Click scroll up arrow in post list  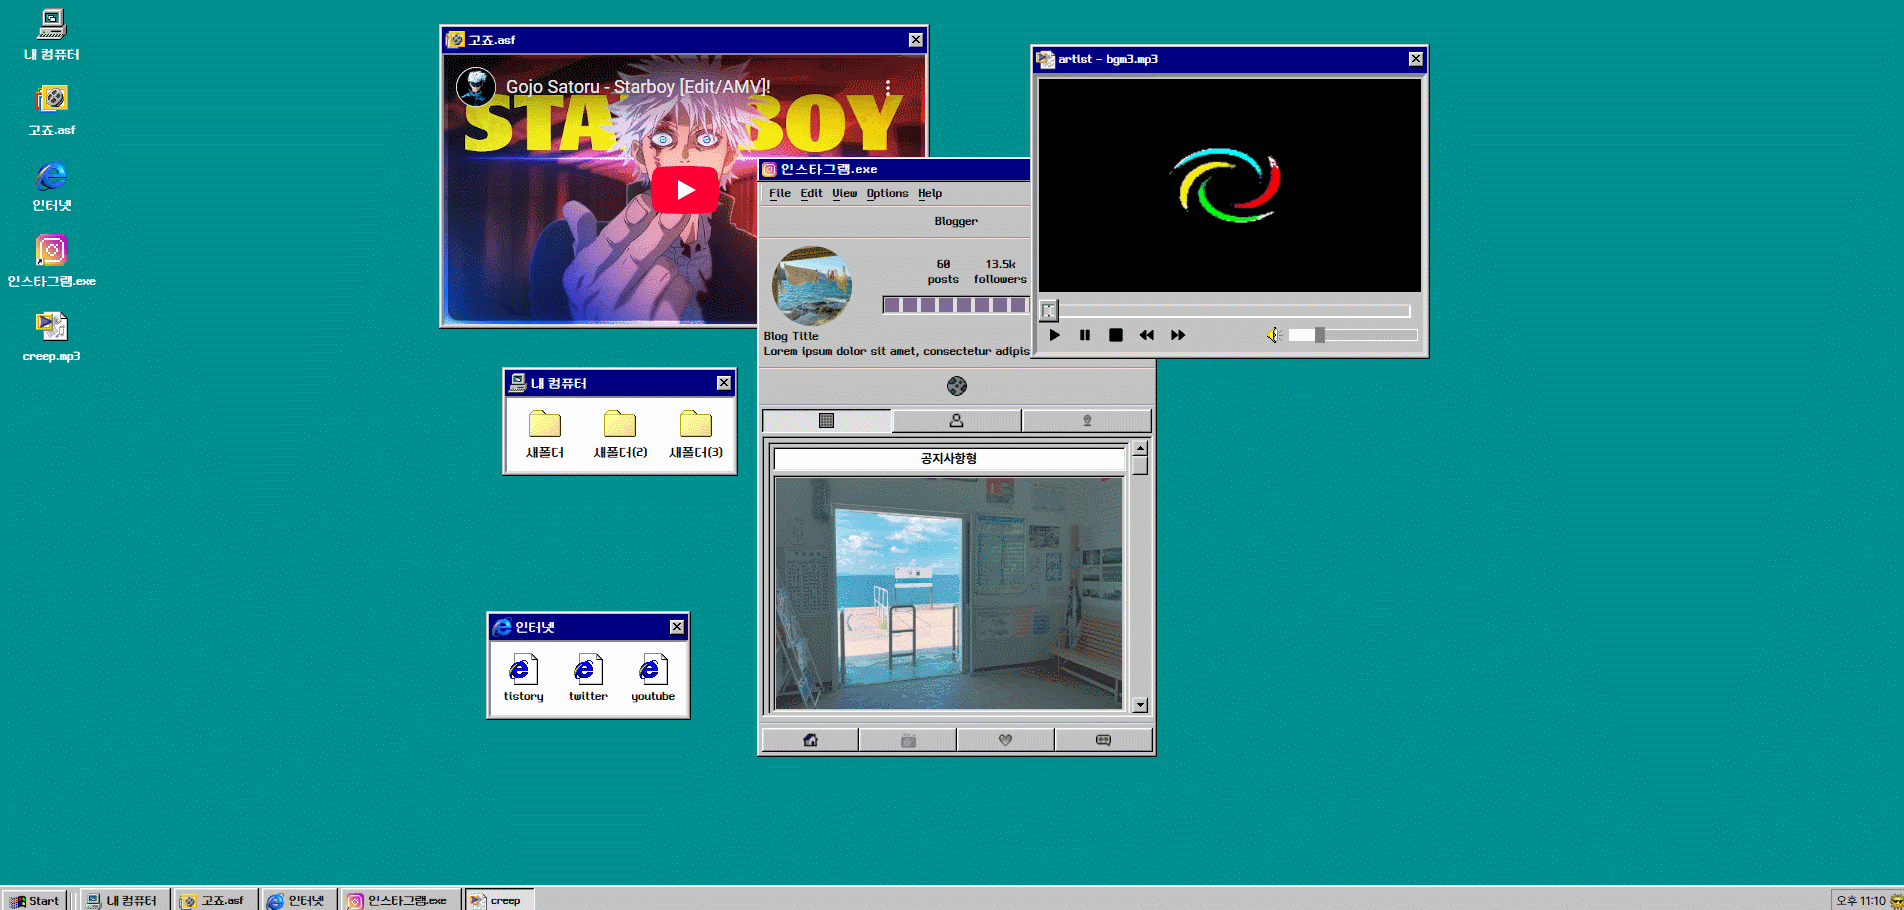(x=1140, y=449)
